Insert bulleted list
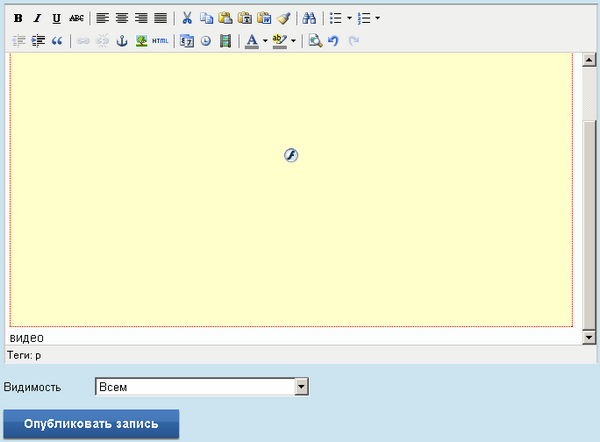600x442 pixels. [336, 18]
